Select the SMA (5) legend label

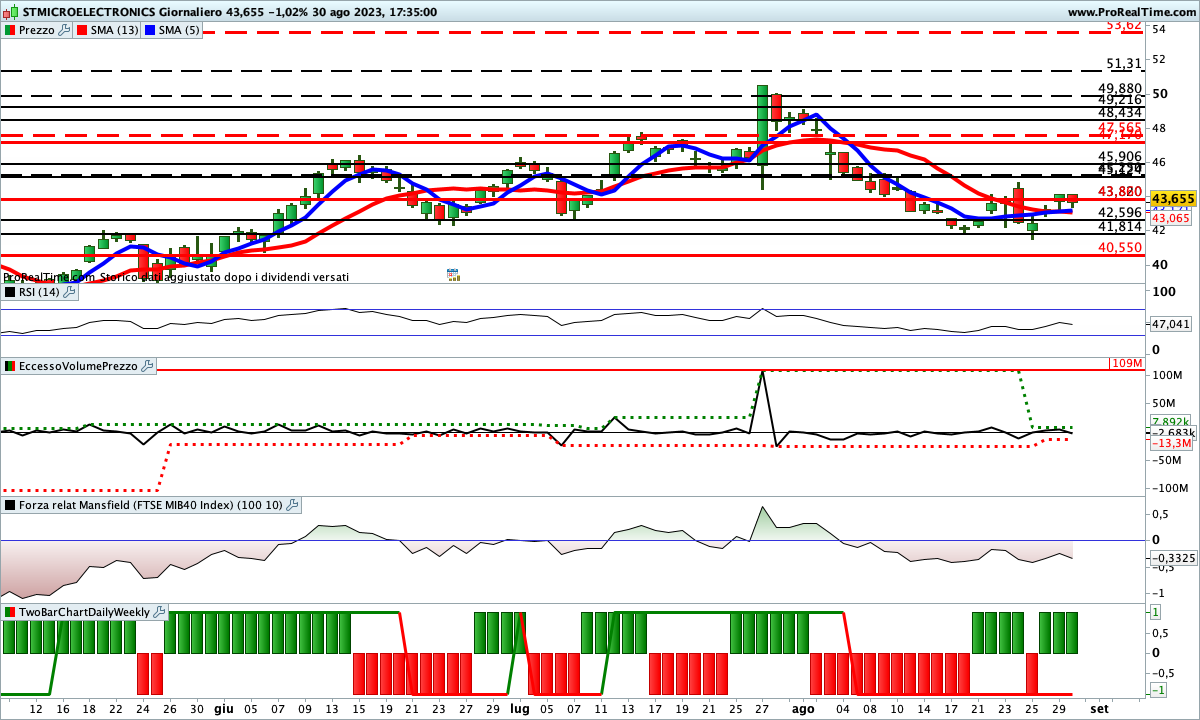[x=178, y=30]
